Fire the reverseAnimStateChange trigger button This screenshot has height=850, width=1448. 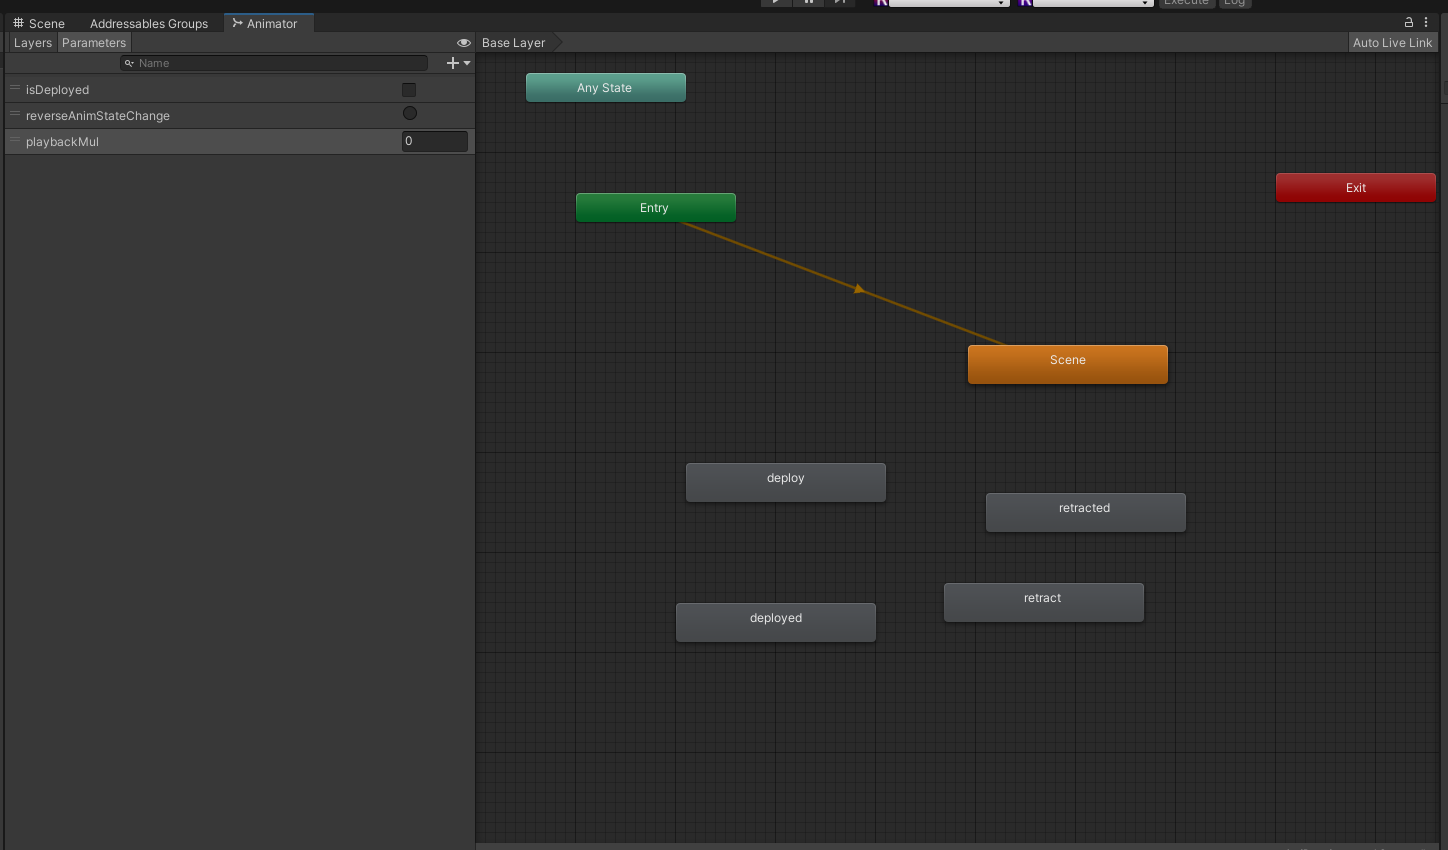[410, 114]
